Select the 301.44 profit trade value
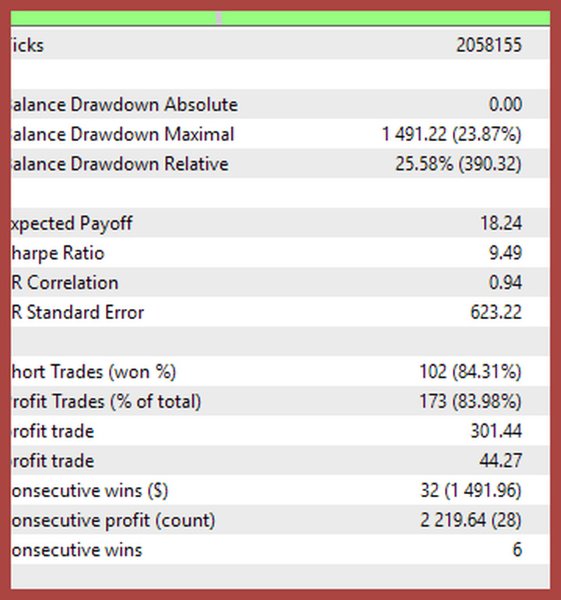Image resolution: width=561 pixels, height=600 pixels. click(x=496, y=431)
